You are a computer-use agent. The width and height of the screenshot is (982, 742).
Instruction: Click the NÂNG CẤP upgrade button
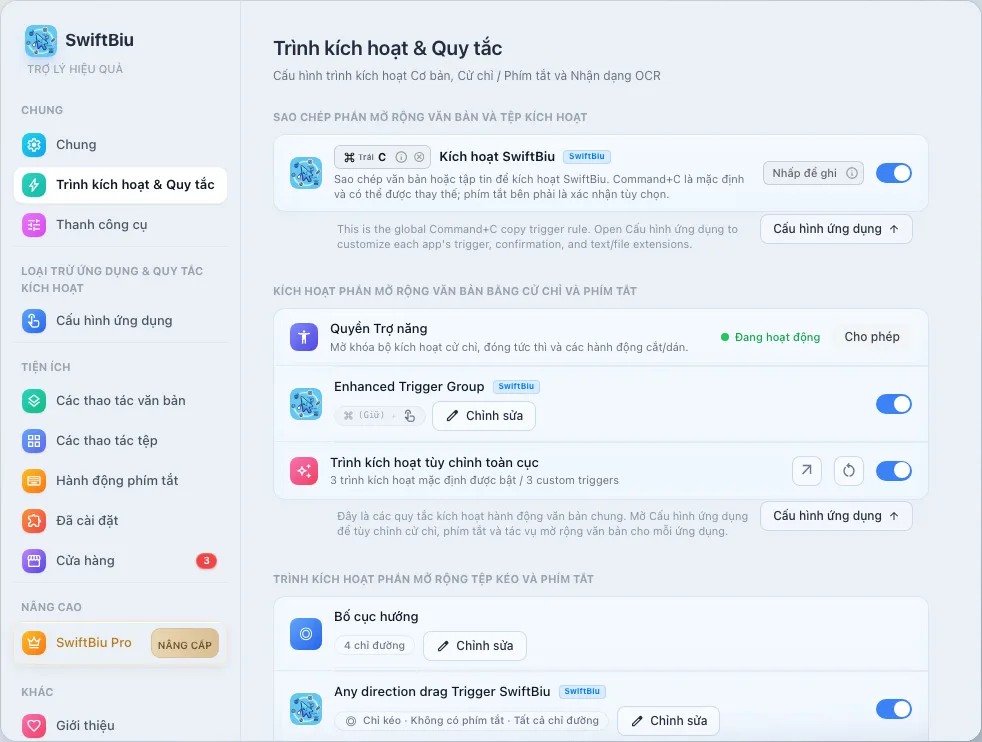click(185, 644)
